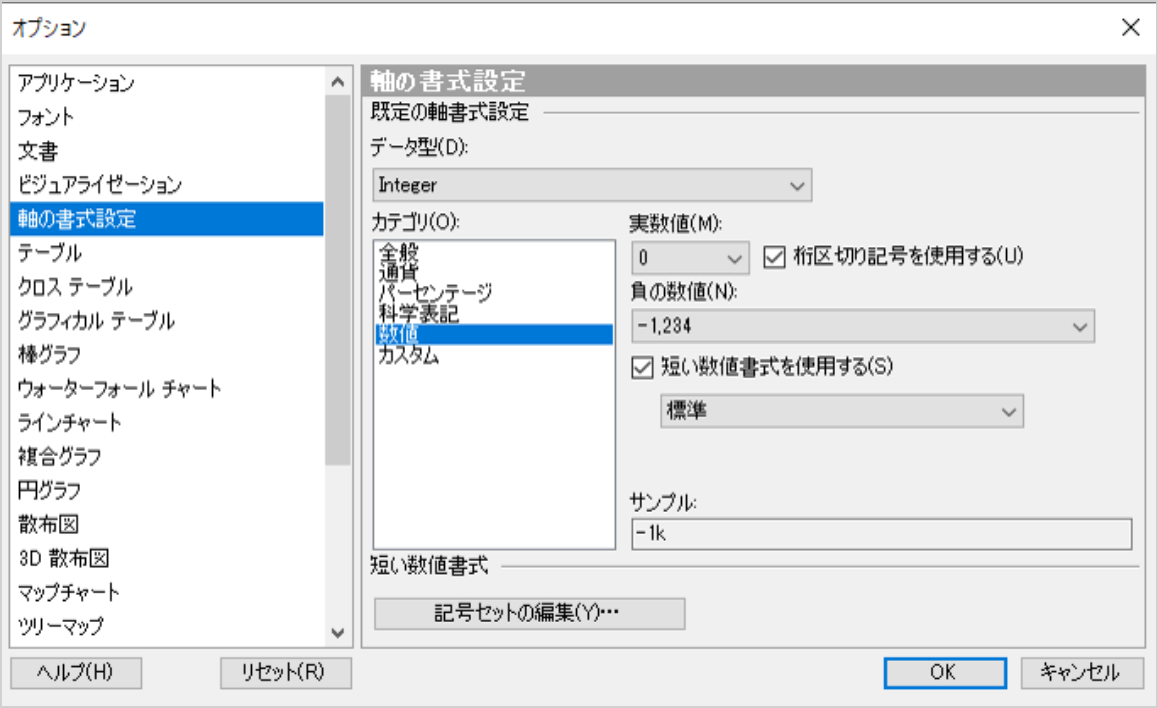Toggle 桁区切り記号を使用する checkbox
Screen dimensions: 1158x708
775,257
